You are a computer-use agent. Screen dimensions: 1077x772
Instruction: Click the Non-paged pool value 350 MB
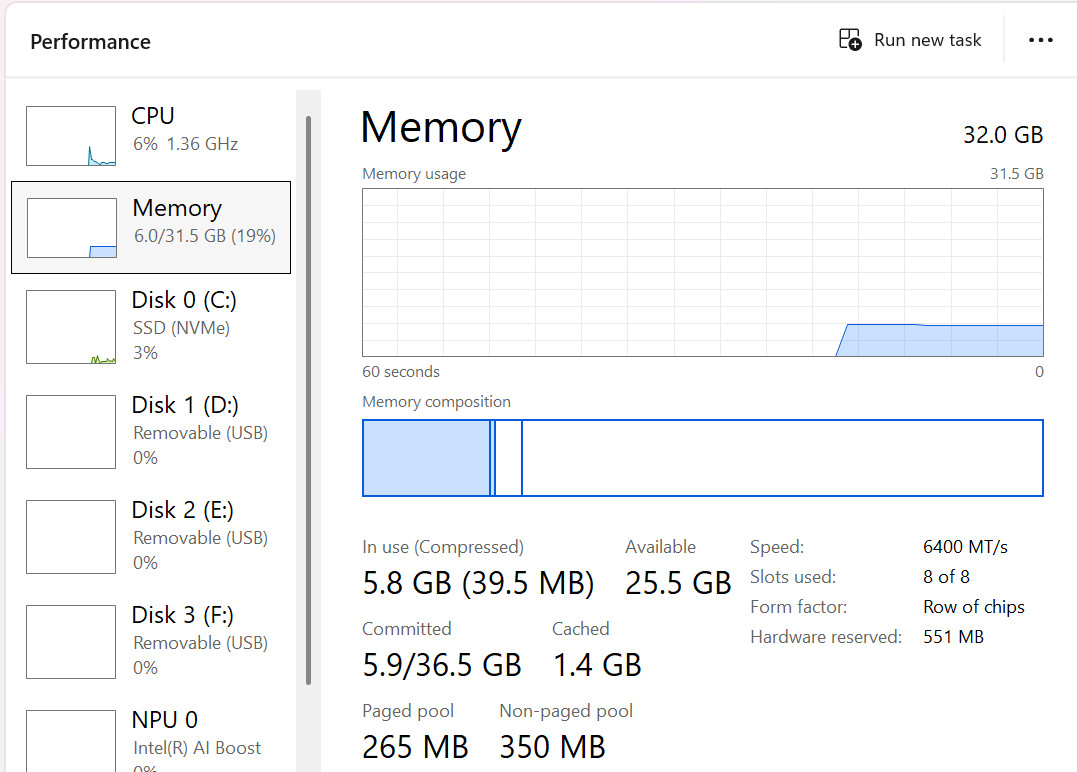tap(552, 747)
